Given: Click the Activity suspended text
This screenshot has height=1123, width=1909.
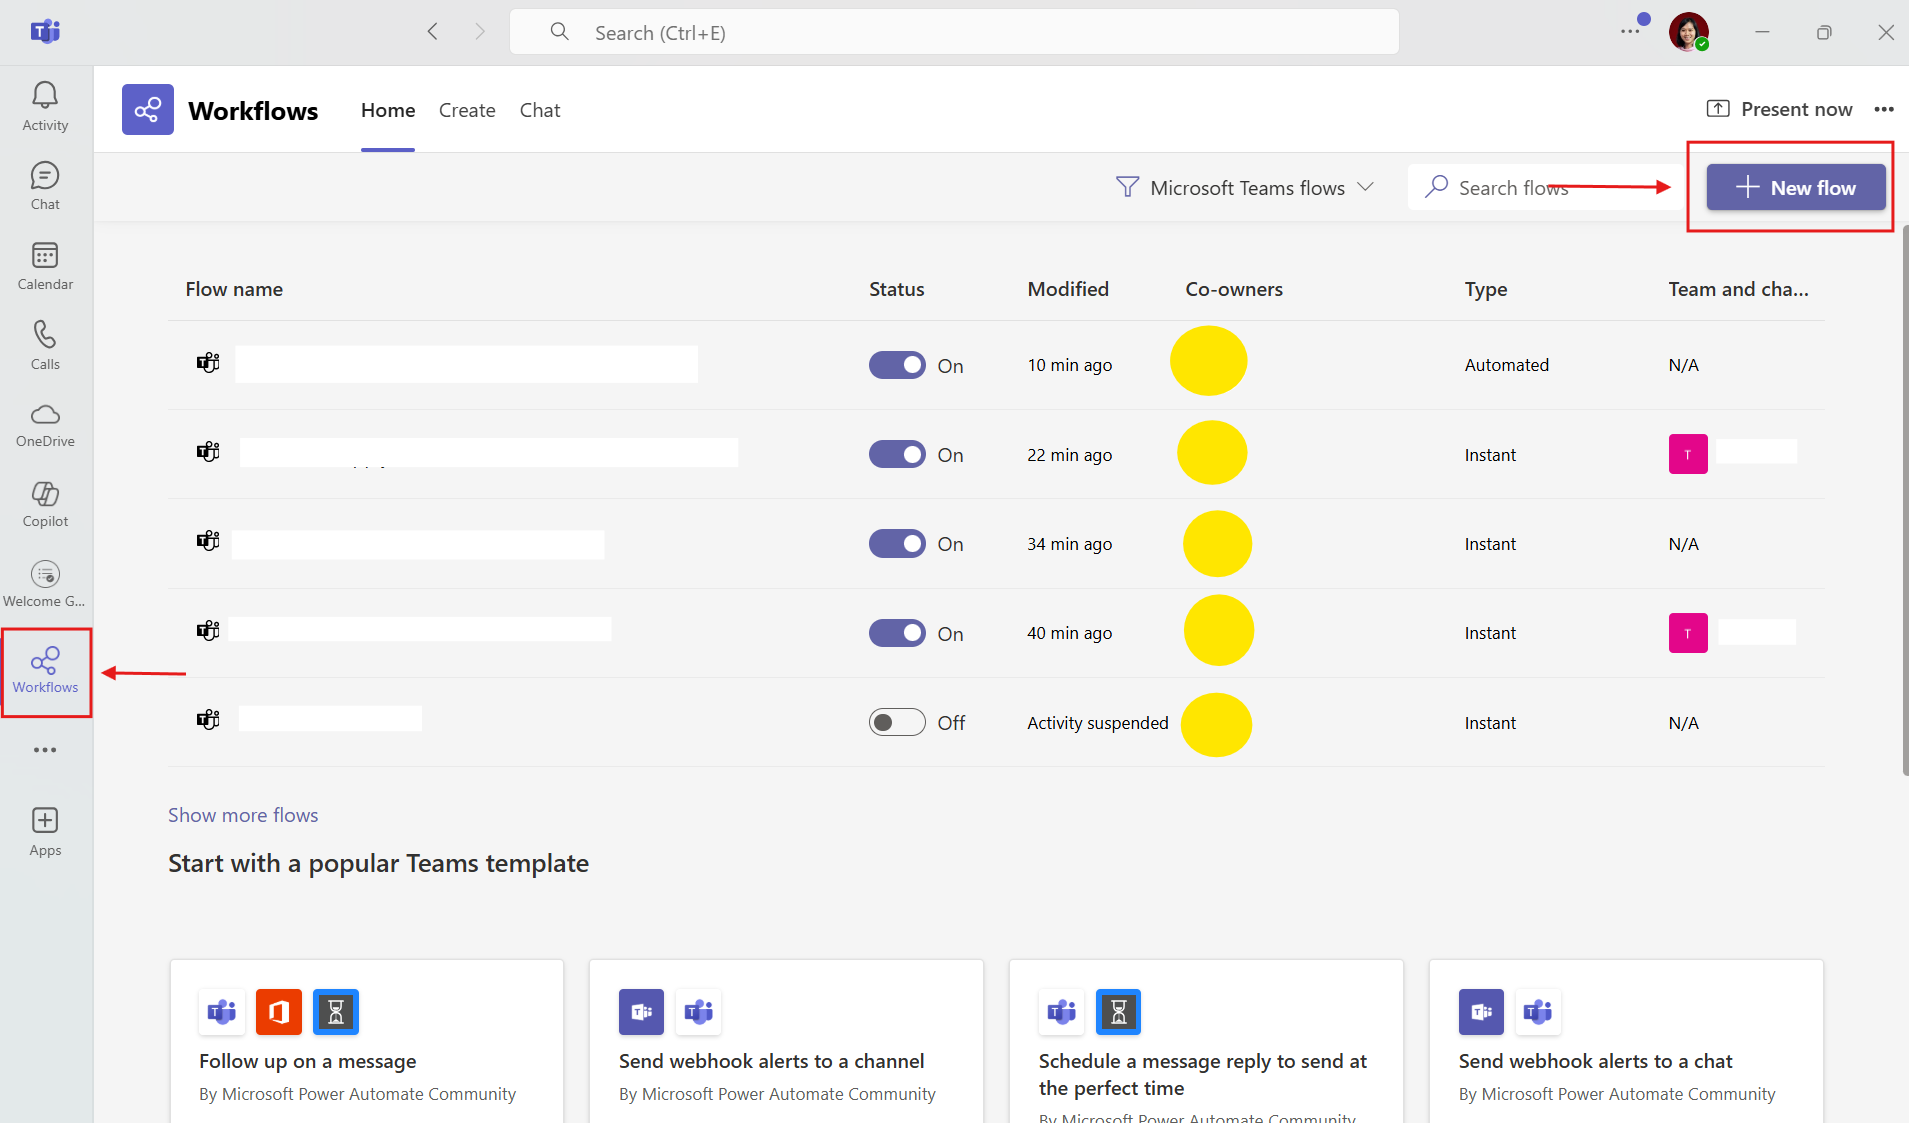Looking at the screenshot, I should point(1097,723).
